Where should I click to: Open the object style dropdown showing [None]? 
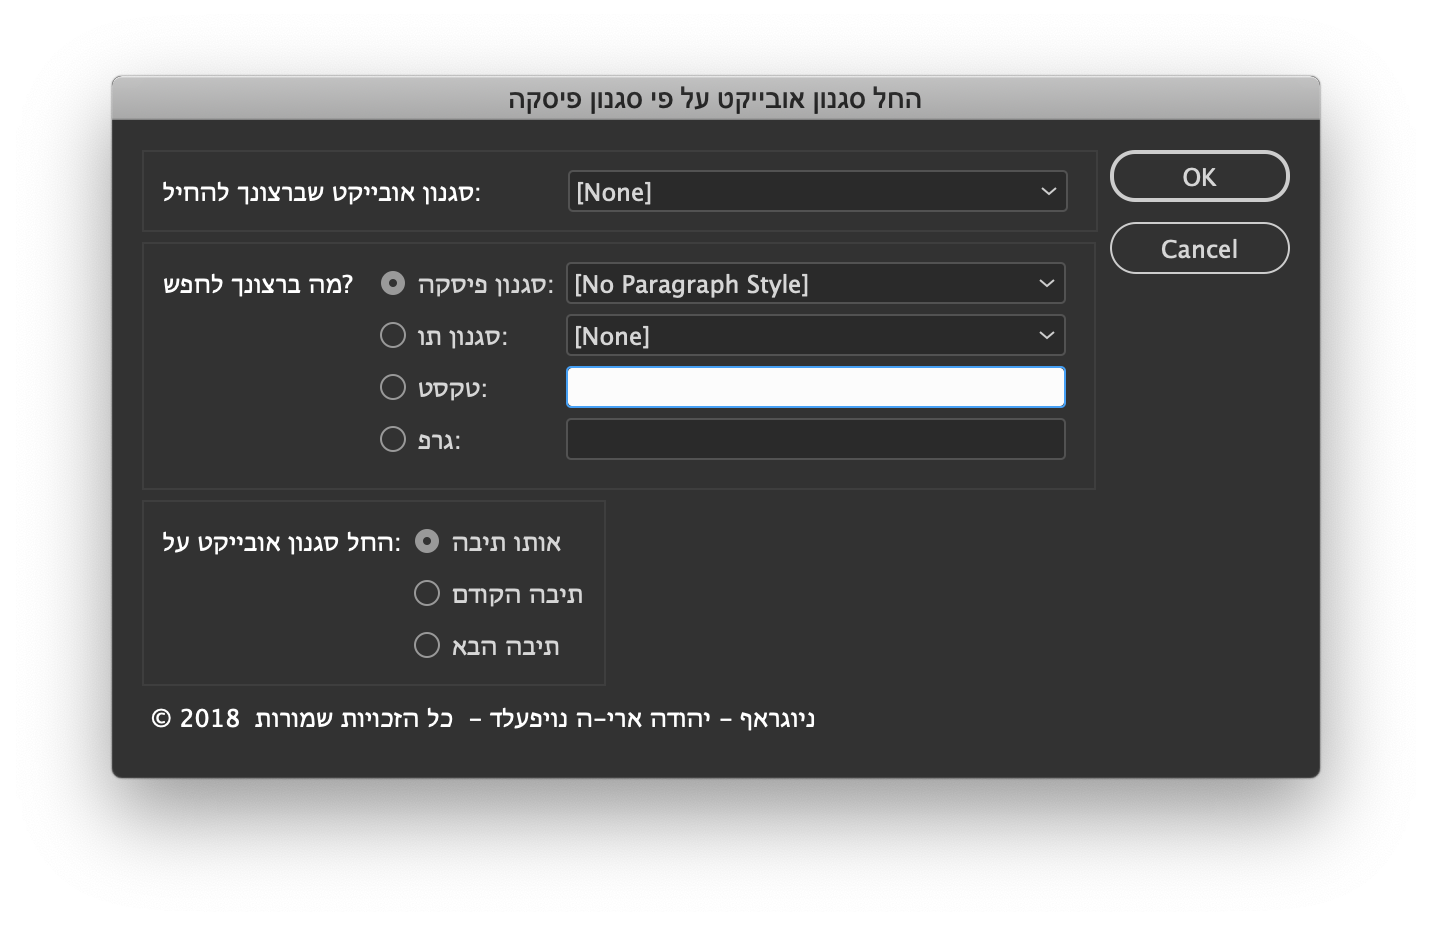tap(817, 191)
